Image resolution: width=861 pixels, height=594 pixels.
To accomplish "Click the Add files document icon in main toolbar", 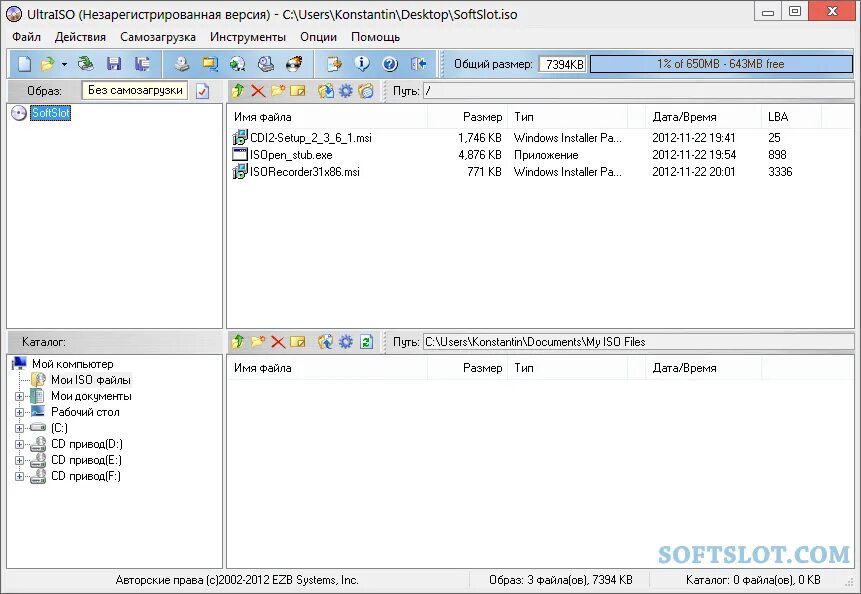I will click(334, 64).
